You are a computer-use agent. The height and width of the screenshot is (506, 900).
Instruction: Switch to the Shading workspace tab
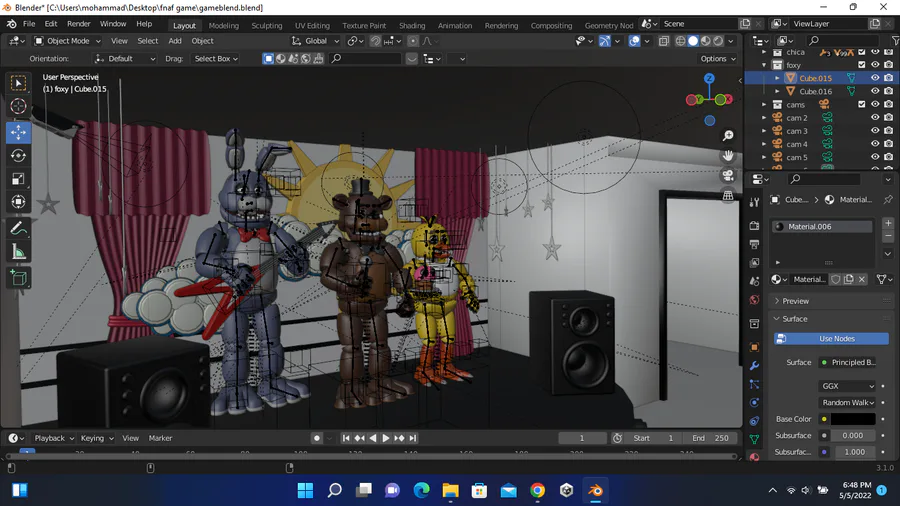click(412, 25)
